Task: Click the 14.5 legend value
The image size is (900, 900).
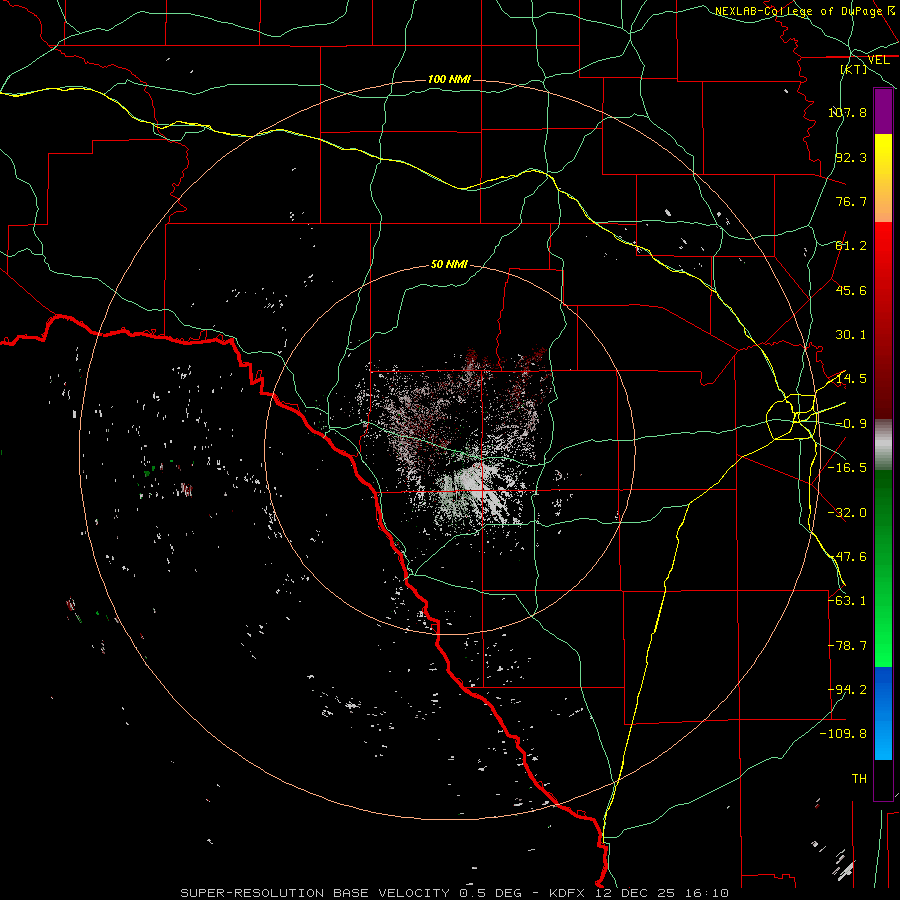Action: click(x=851, y=379)
